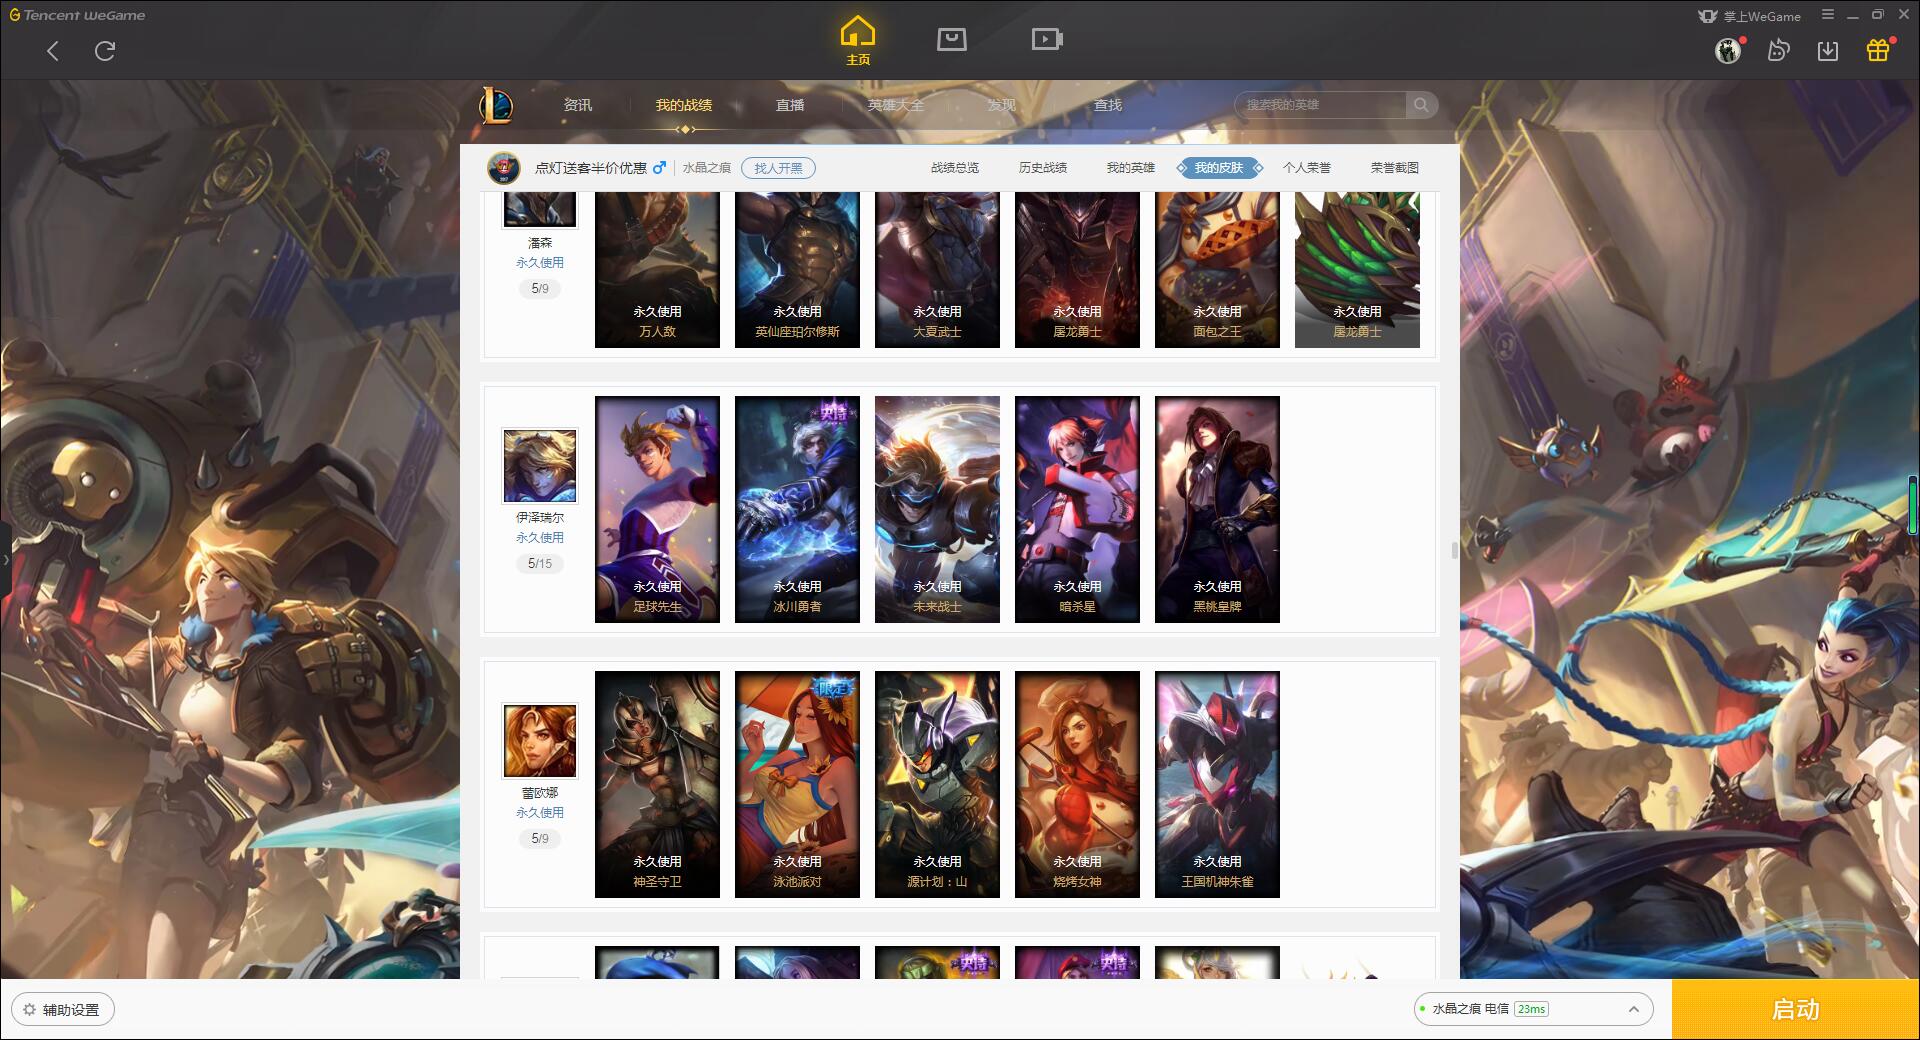Switch to 战绩总览 sub-tab

955,168
